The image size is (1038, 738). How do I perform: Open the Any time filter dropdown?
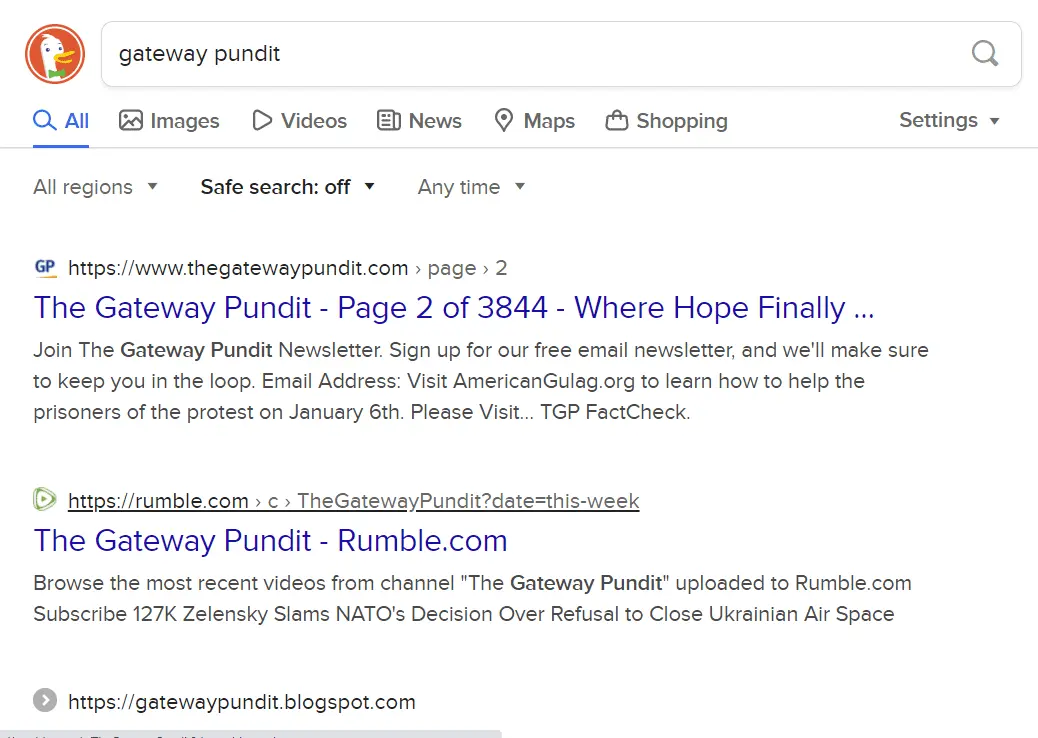(471, 187)
